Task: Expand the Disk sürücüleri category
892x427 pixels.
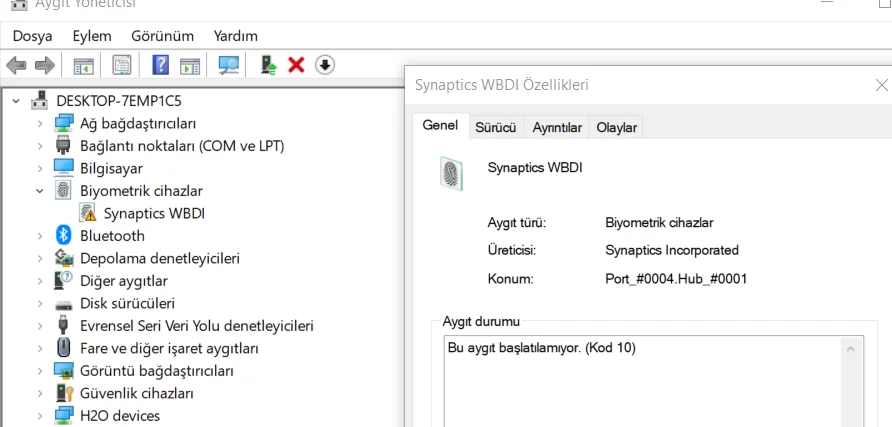Action: click(x=40, y=304)
